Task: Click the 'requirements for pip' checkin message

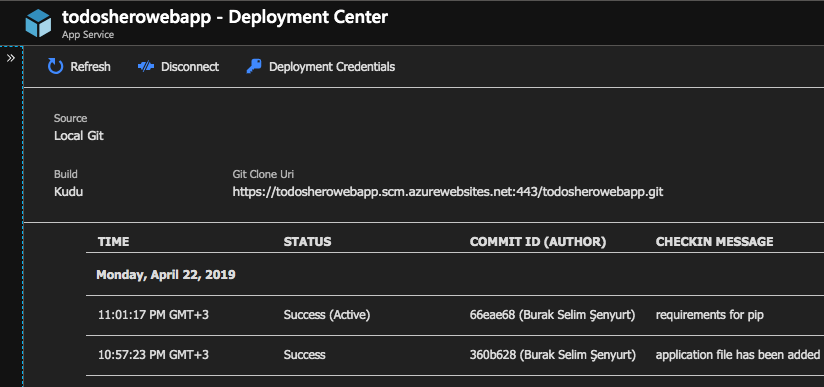Action: (x=709, y=315)
